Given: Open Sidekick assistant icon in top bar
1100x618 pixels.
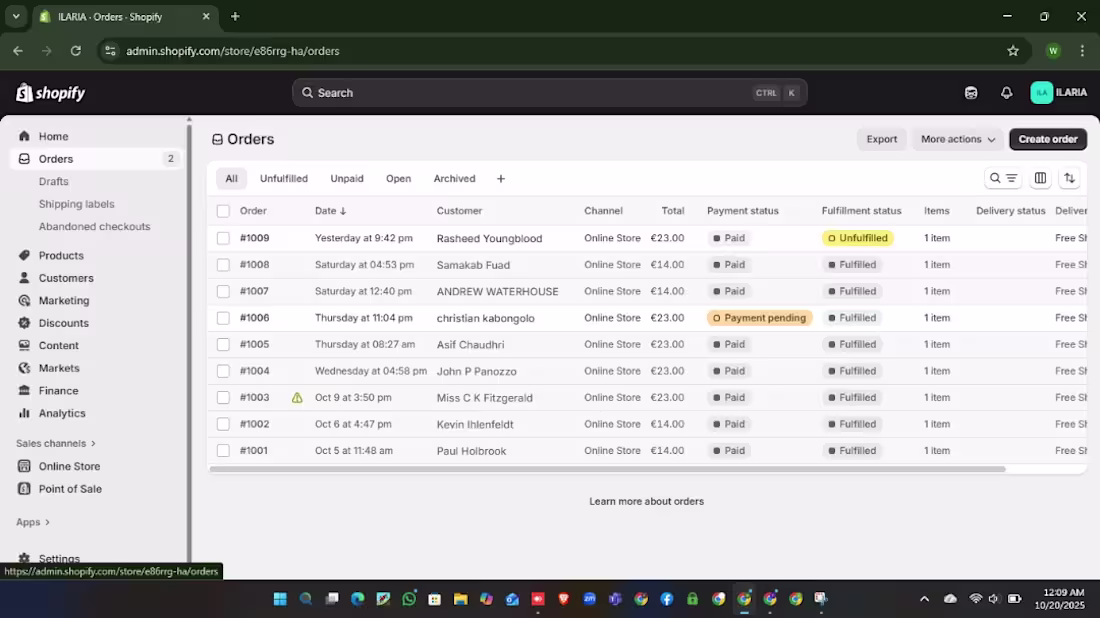Looking at the screenshot, I should pos(971,93).
